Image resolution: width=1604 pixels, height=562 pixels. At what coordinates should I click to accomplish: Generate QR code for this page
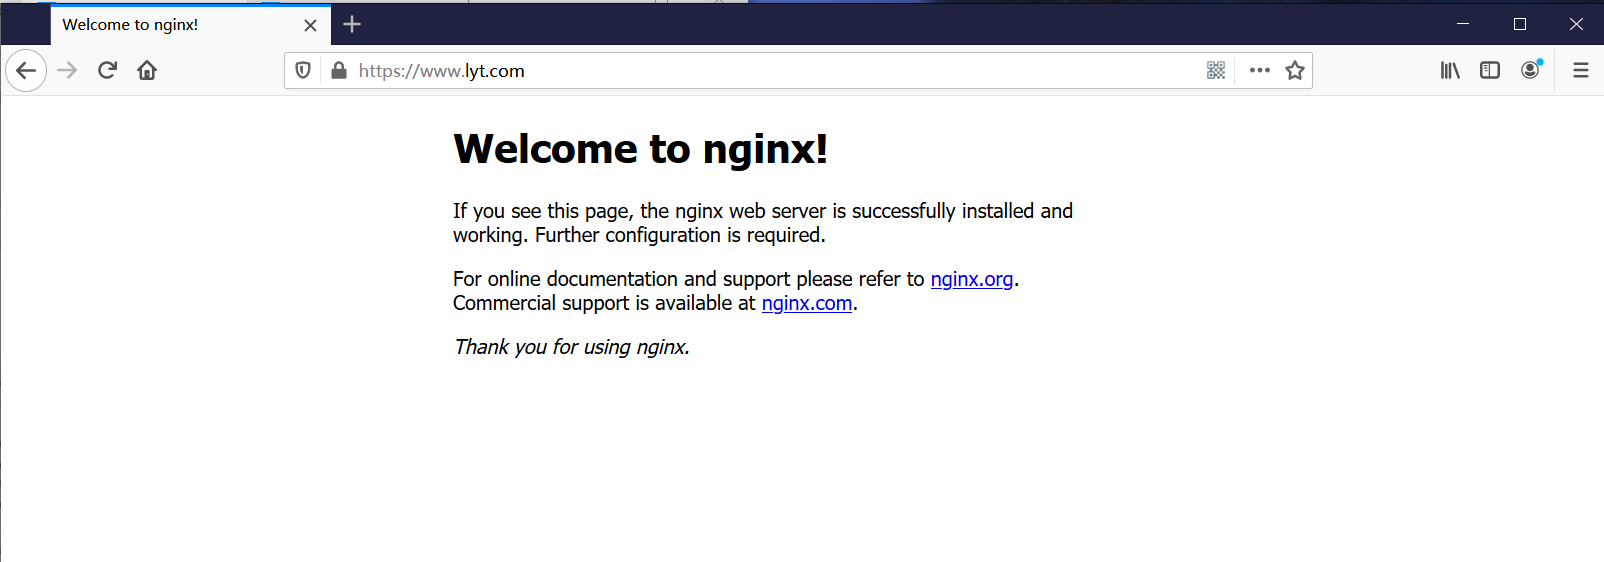1216,70
